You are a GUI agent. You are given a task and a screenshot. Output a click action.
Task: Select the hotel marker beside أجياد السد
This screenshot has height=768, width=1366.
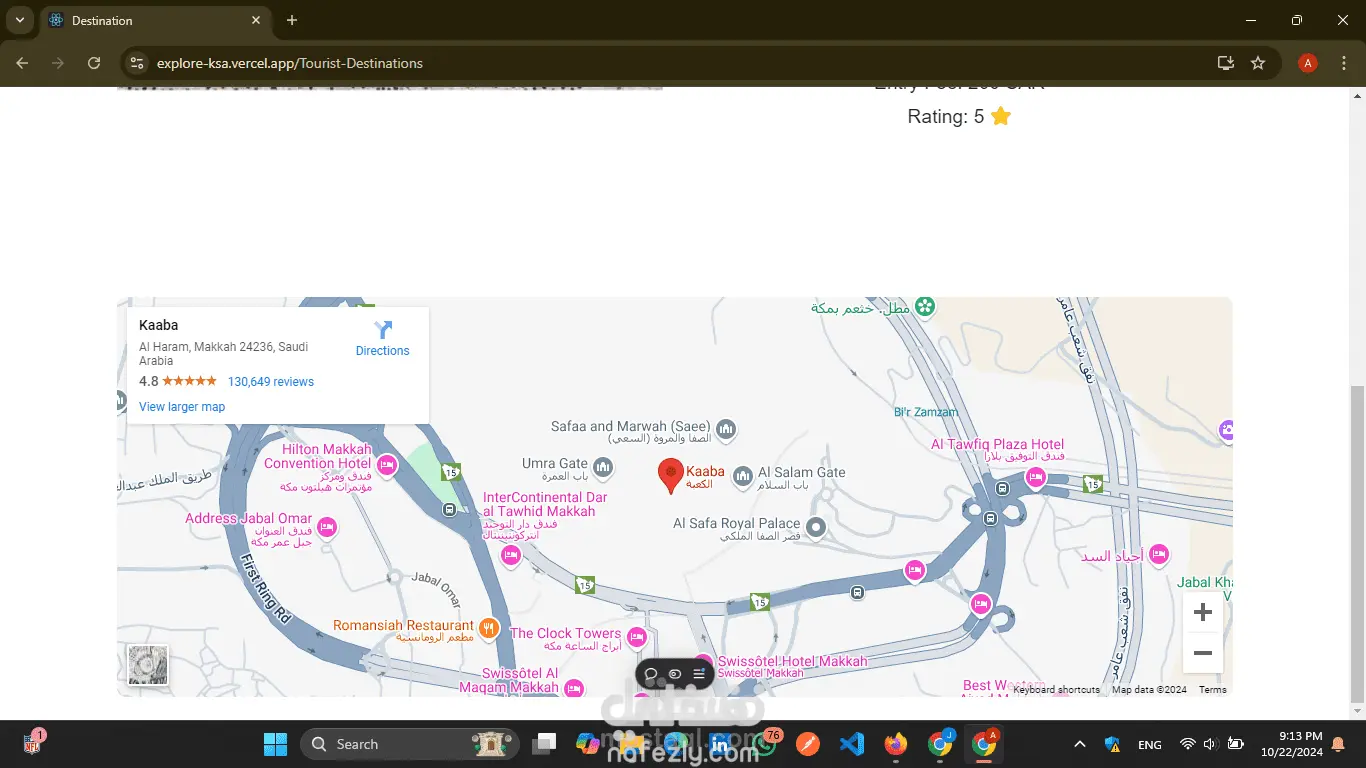click(x=1159, y=553)
